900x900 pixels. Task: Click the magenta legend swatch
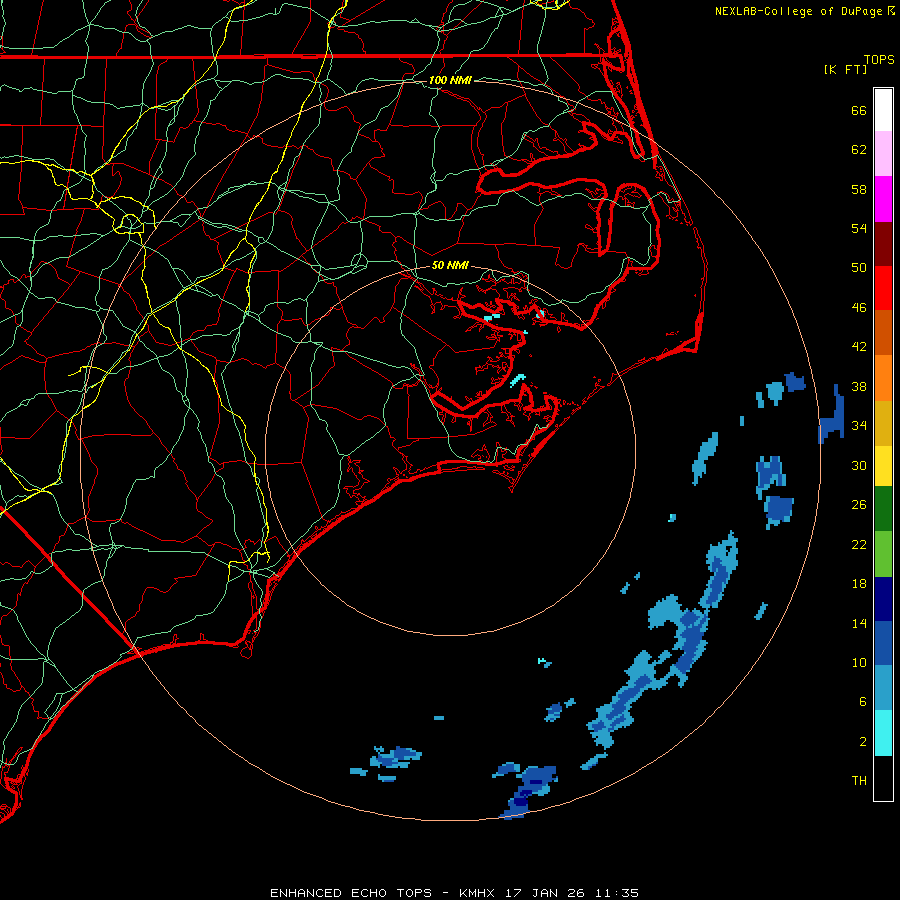883,199
